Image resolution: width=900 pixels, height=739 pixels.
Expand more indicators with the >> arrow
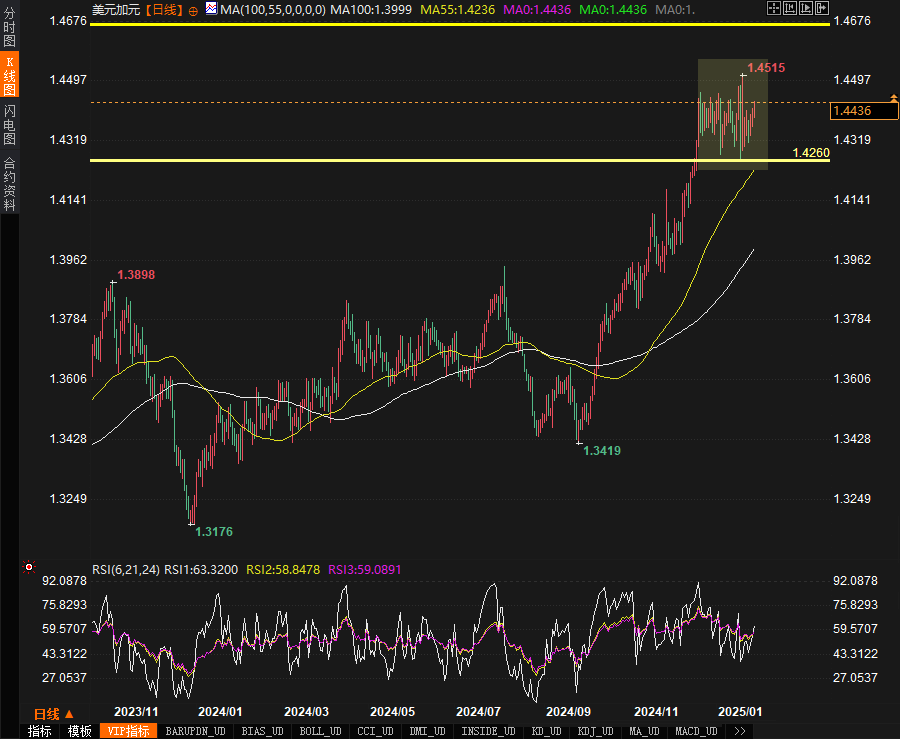pyautogui.click(x=740, y=731)
